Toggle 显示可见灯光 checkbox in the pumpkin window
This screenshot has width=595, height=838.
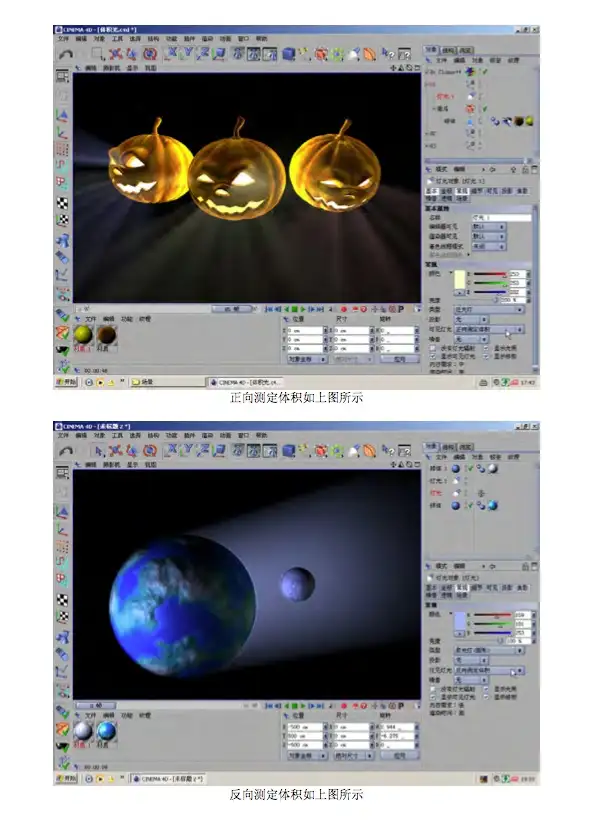(434, 356)
